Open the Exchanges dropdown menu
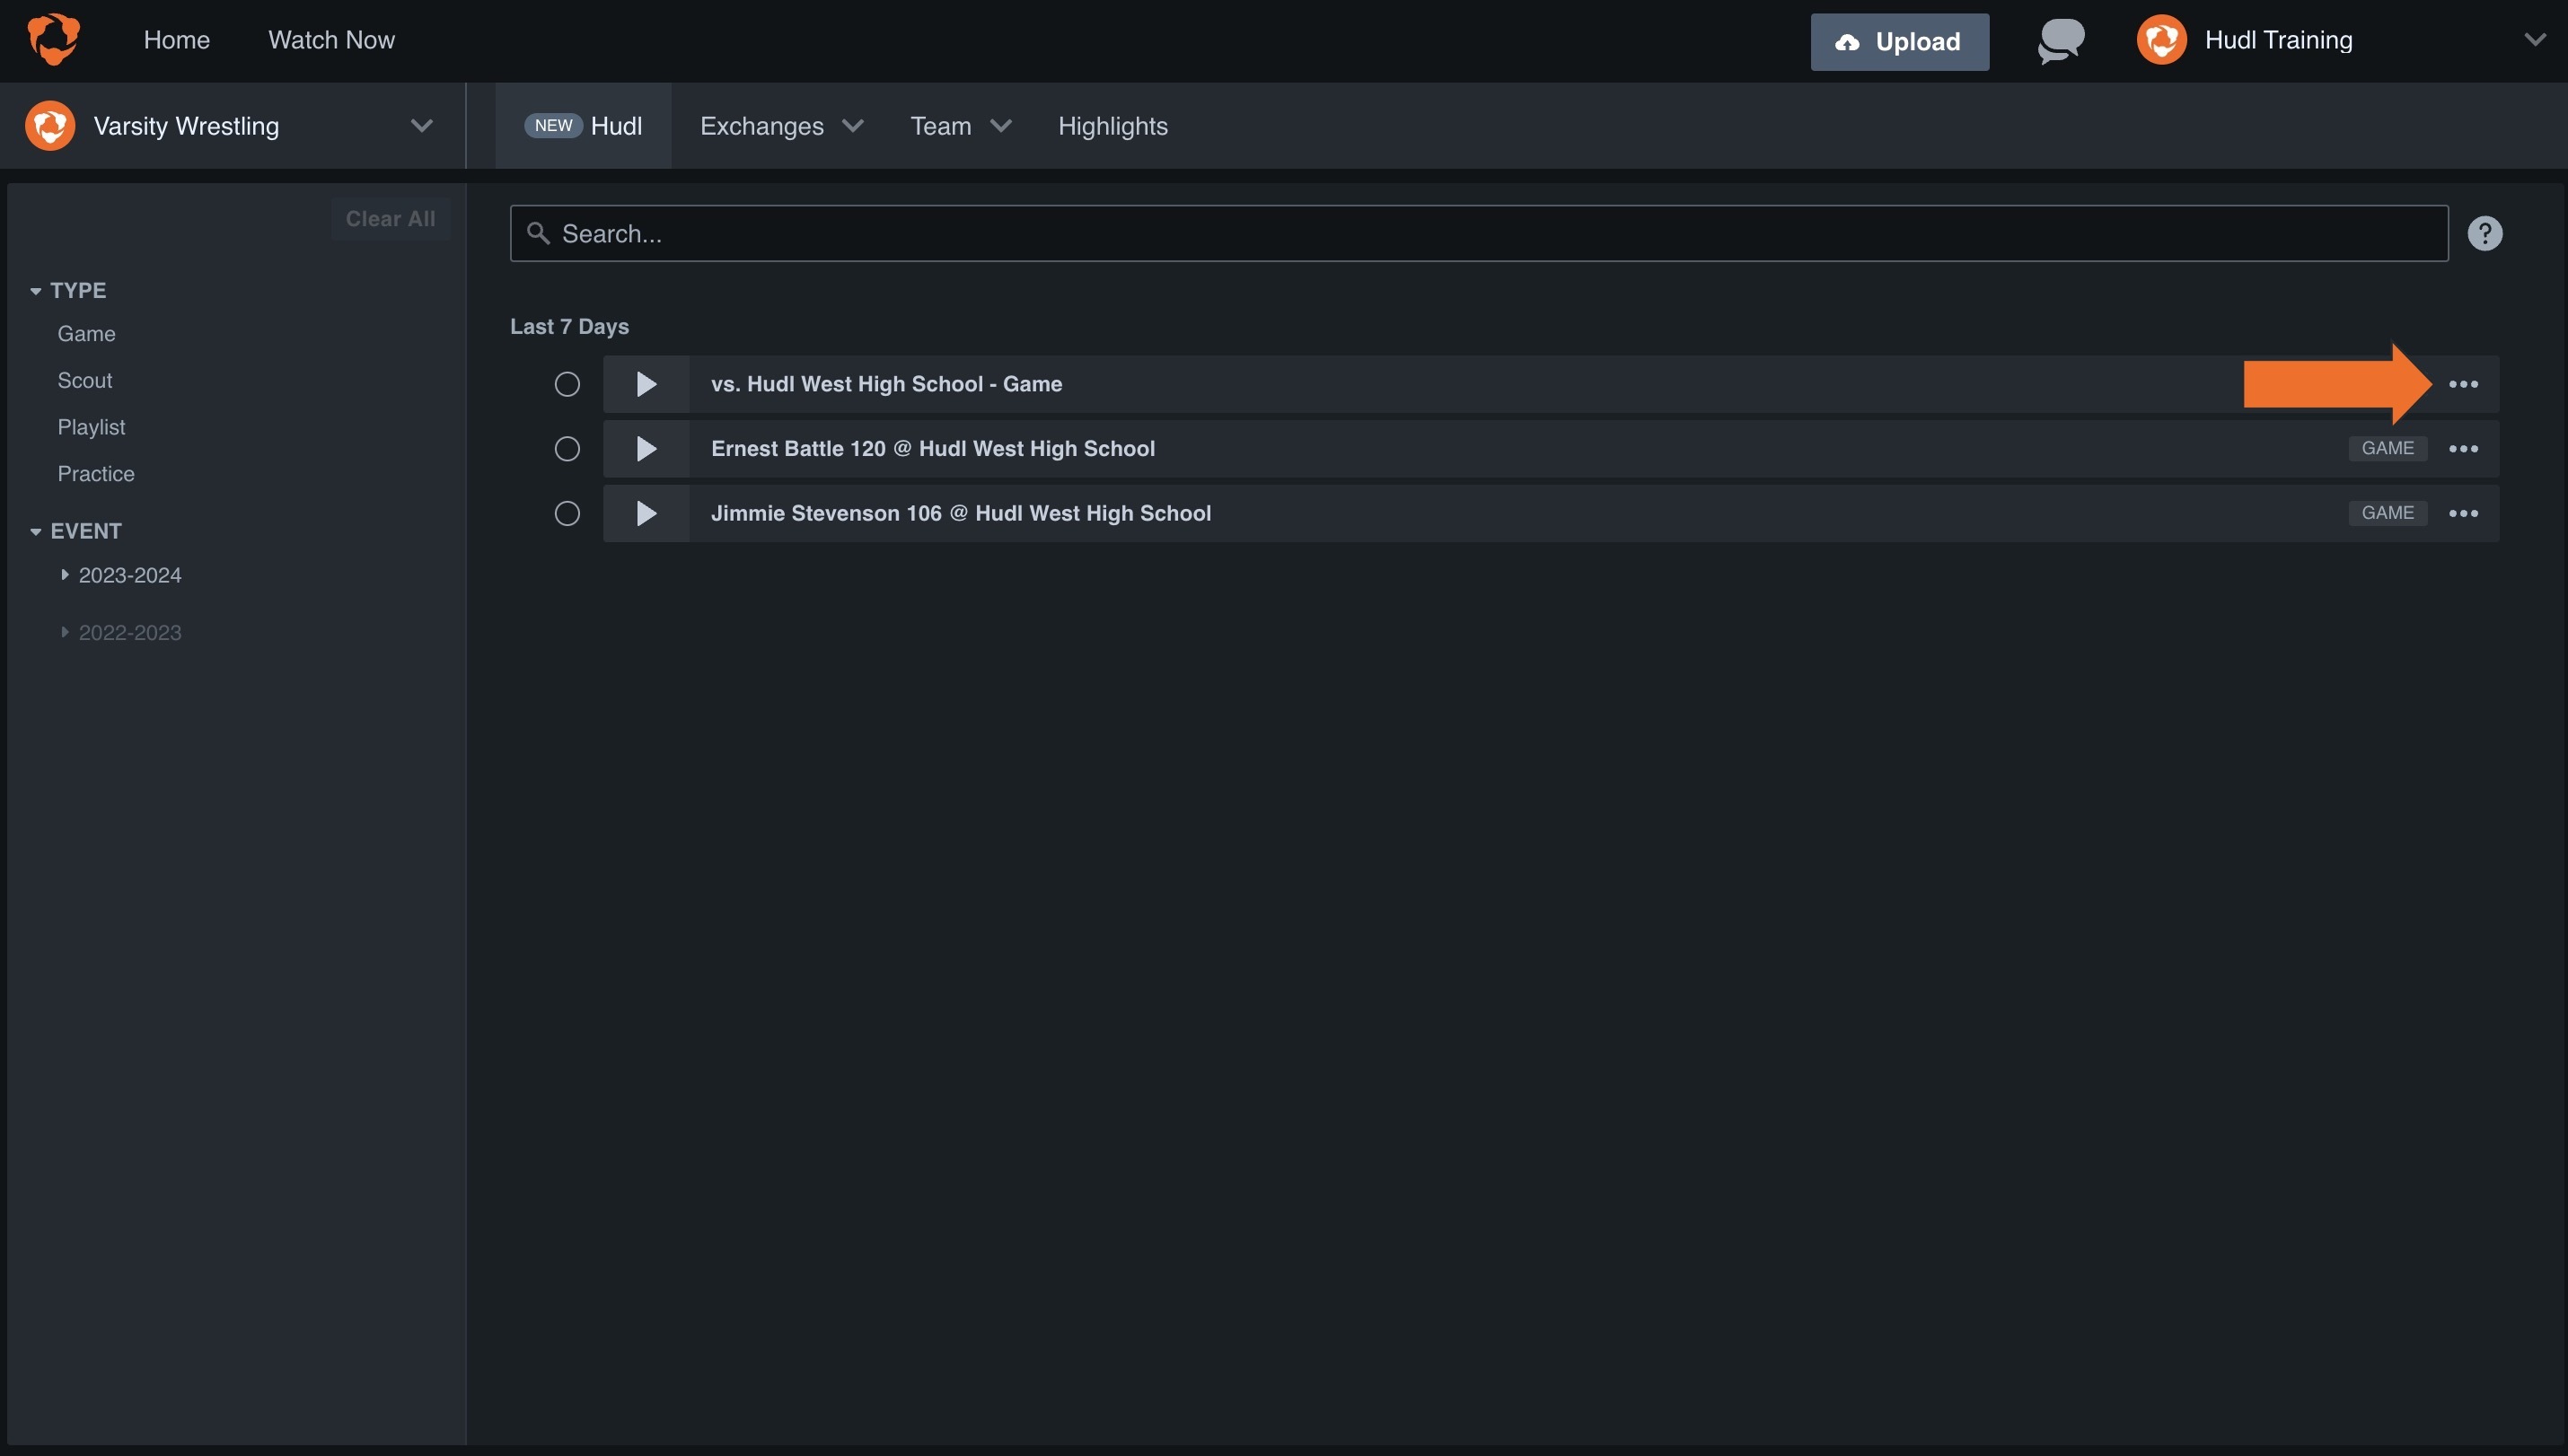 pos(781,126)
